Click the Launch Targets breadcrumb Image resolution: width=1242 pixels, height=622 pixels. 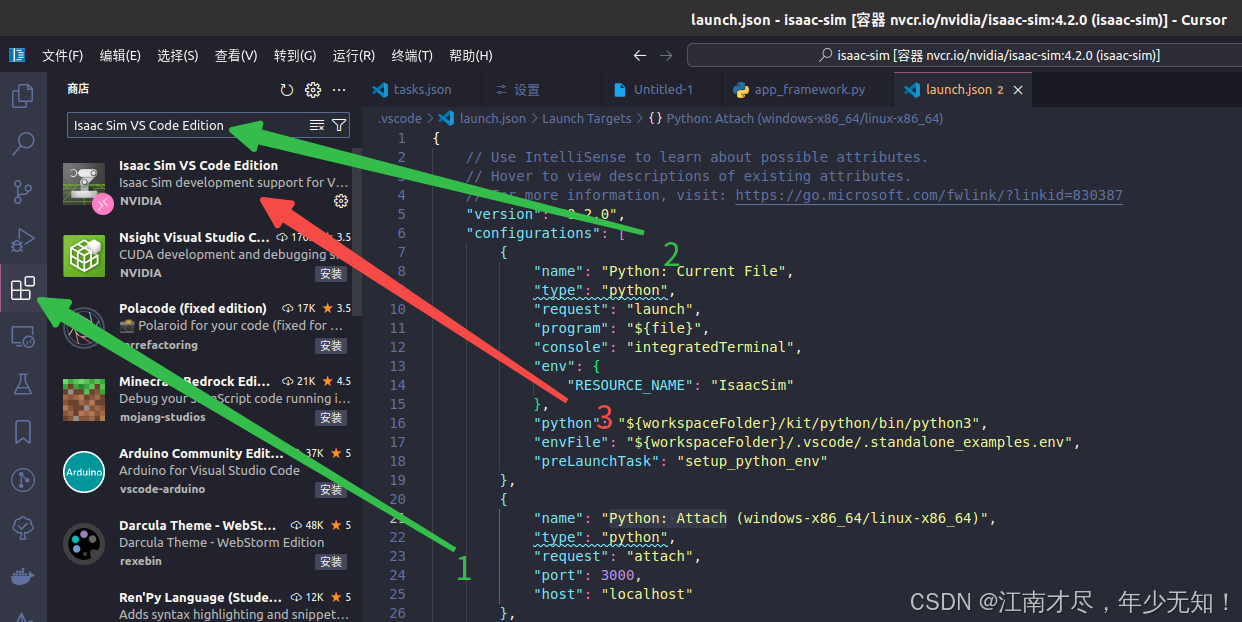pos(587,118)
